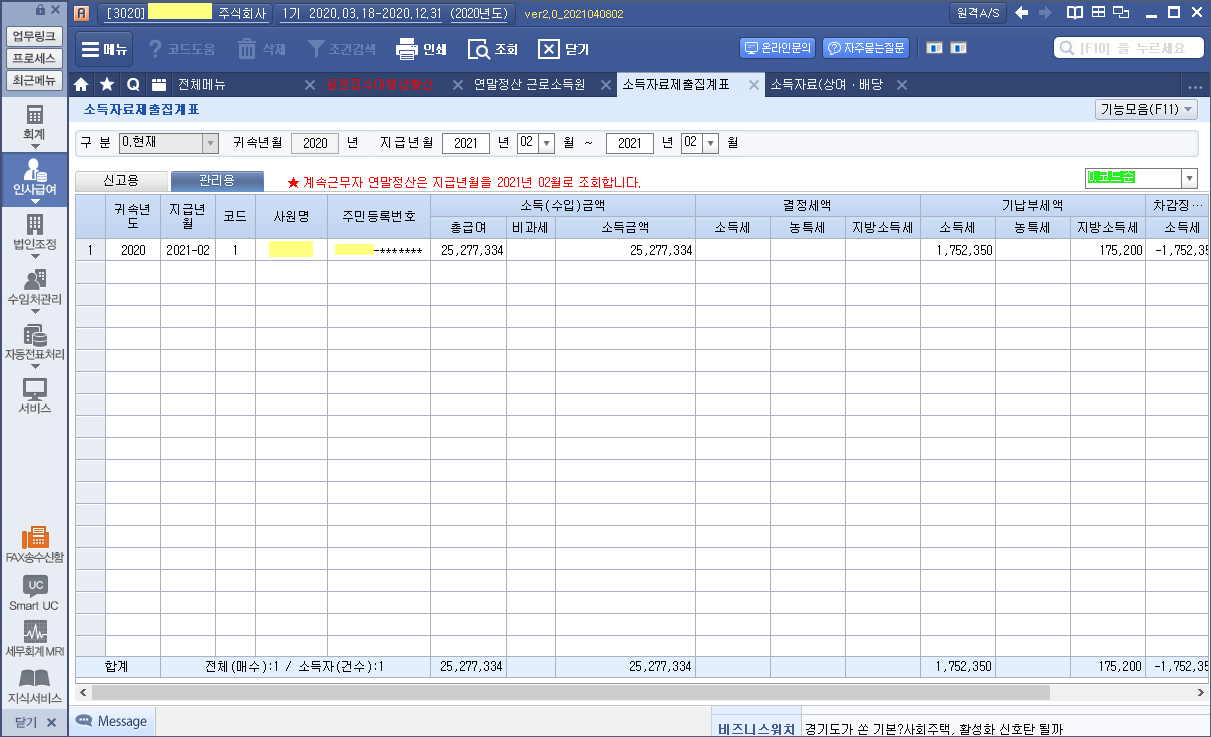The width and height of the screenshot is (1211, 737).
Task: Click the 업무링크 button
Action: pyautogui.click(x=34, y=36)
